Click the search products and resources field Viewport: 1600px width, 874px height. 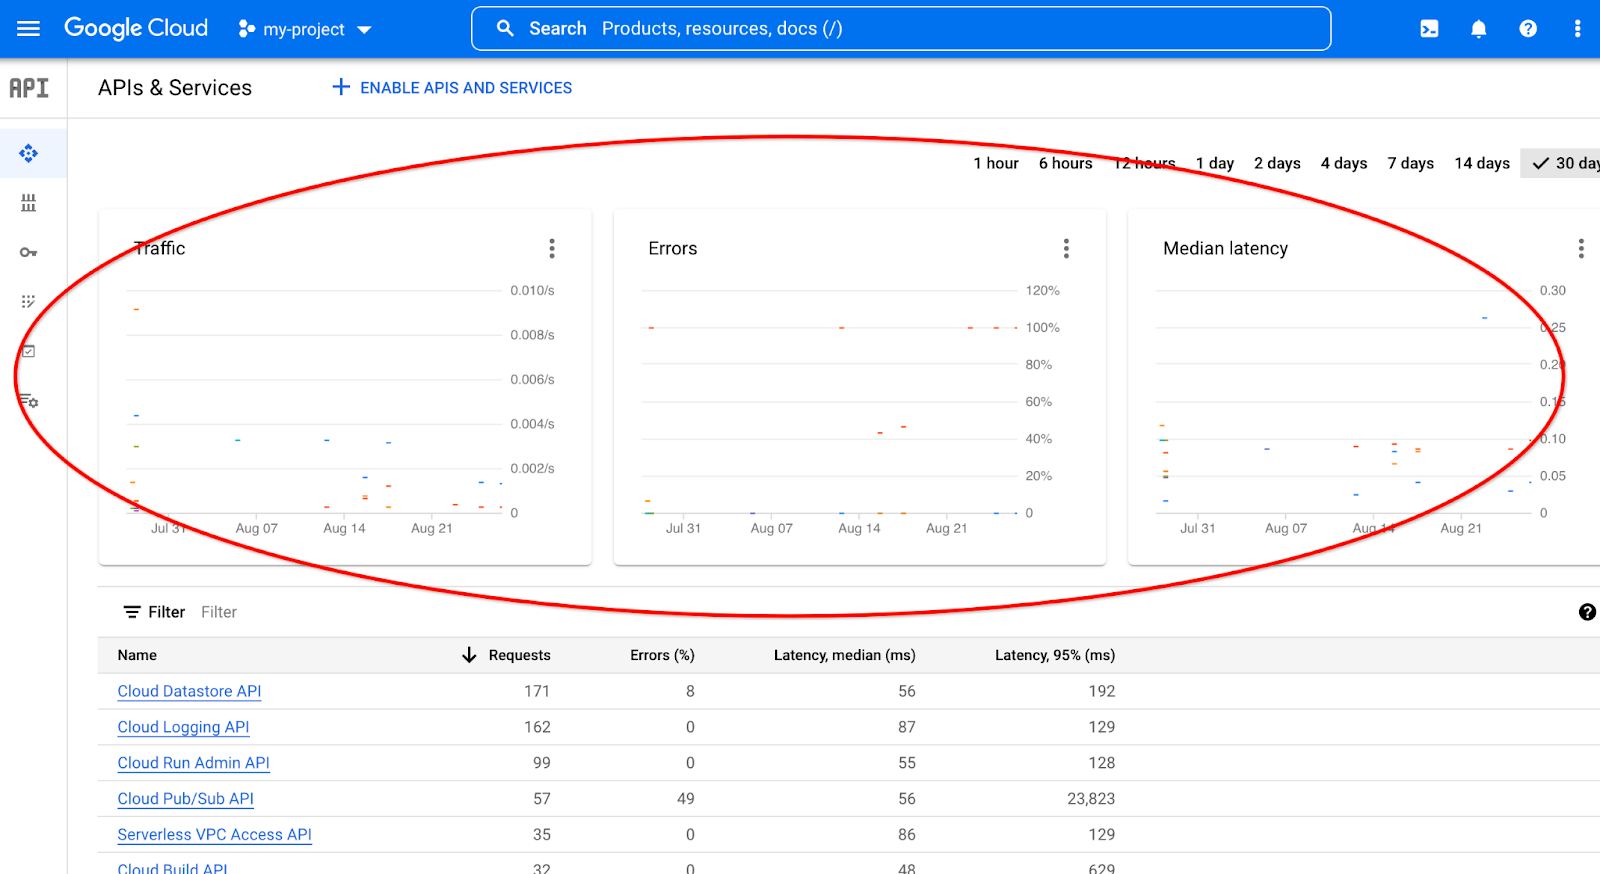point(900,29)
